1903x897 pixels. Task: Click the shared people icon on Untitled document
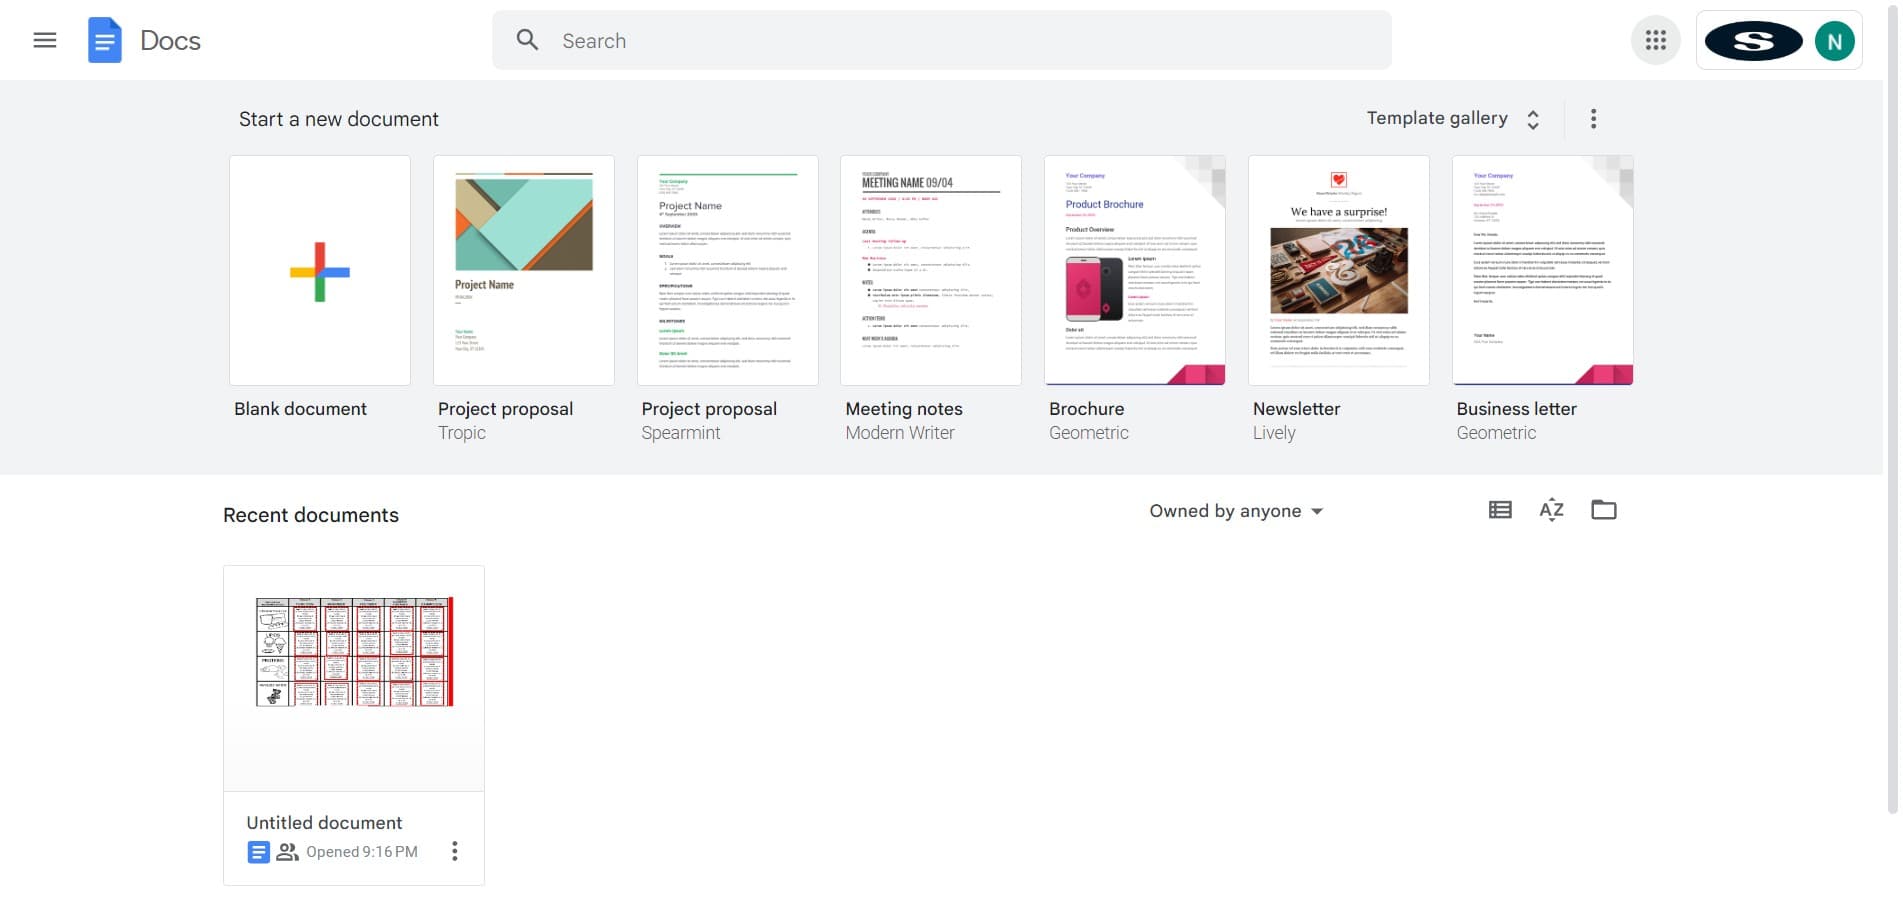pyautogui.click(x=287, y=852)
